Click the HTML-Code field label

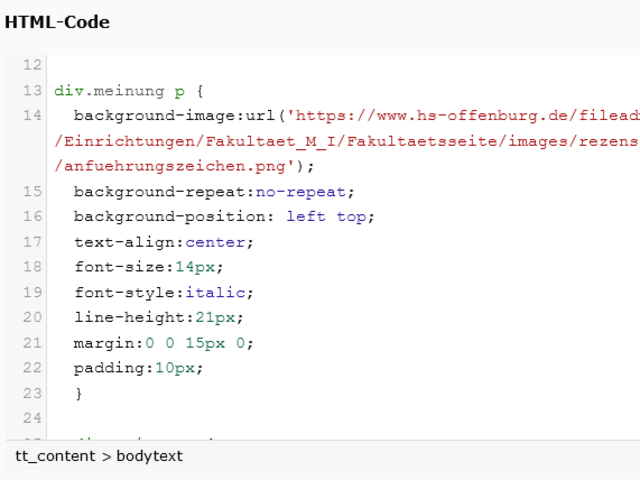tap(57, 22)
